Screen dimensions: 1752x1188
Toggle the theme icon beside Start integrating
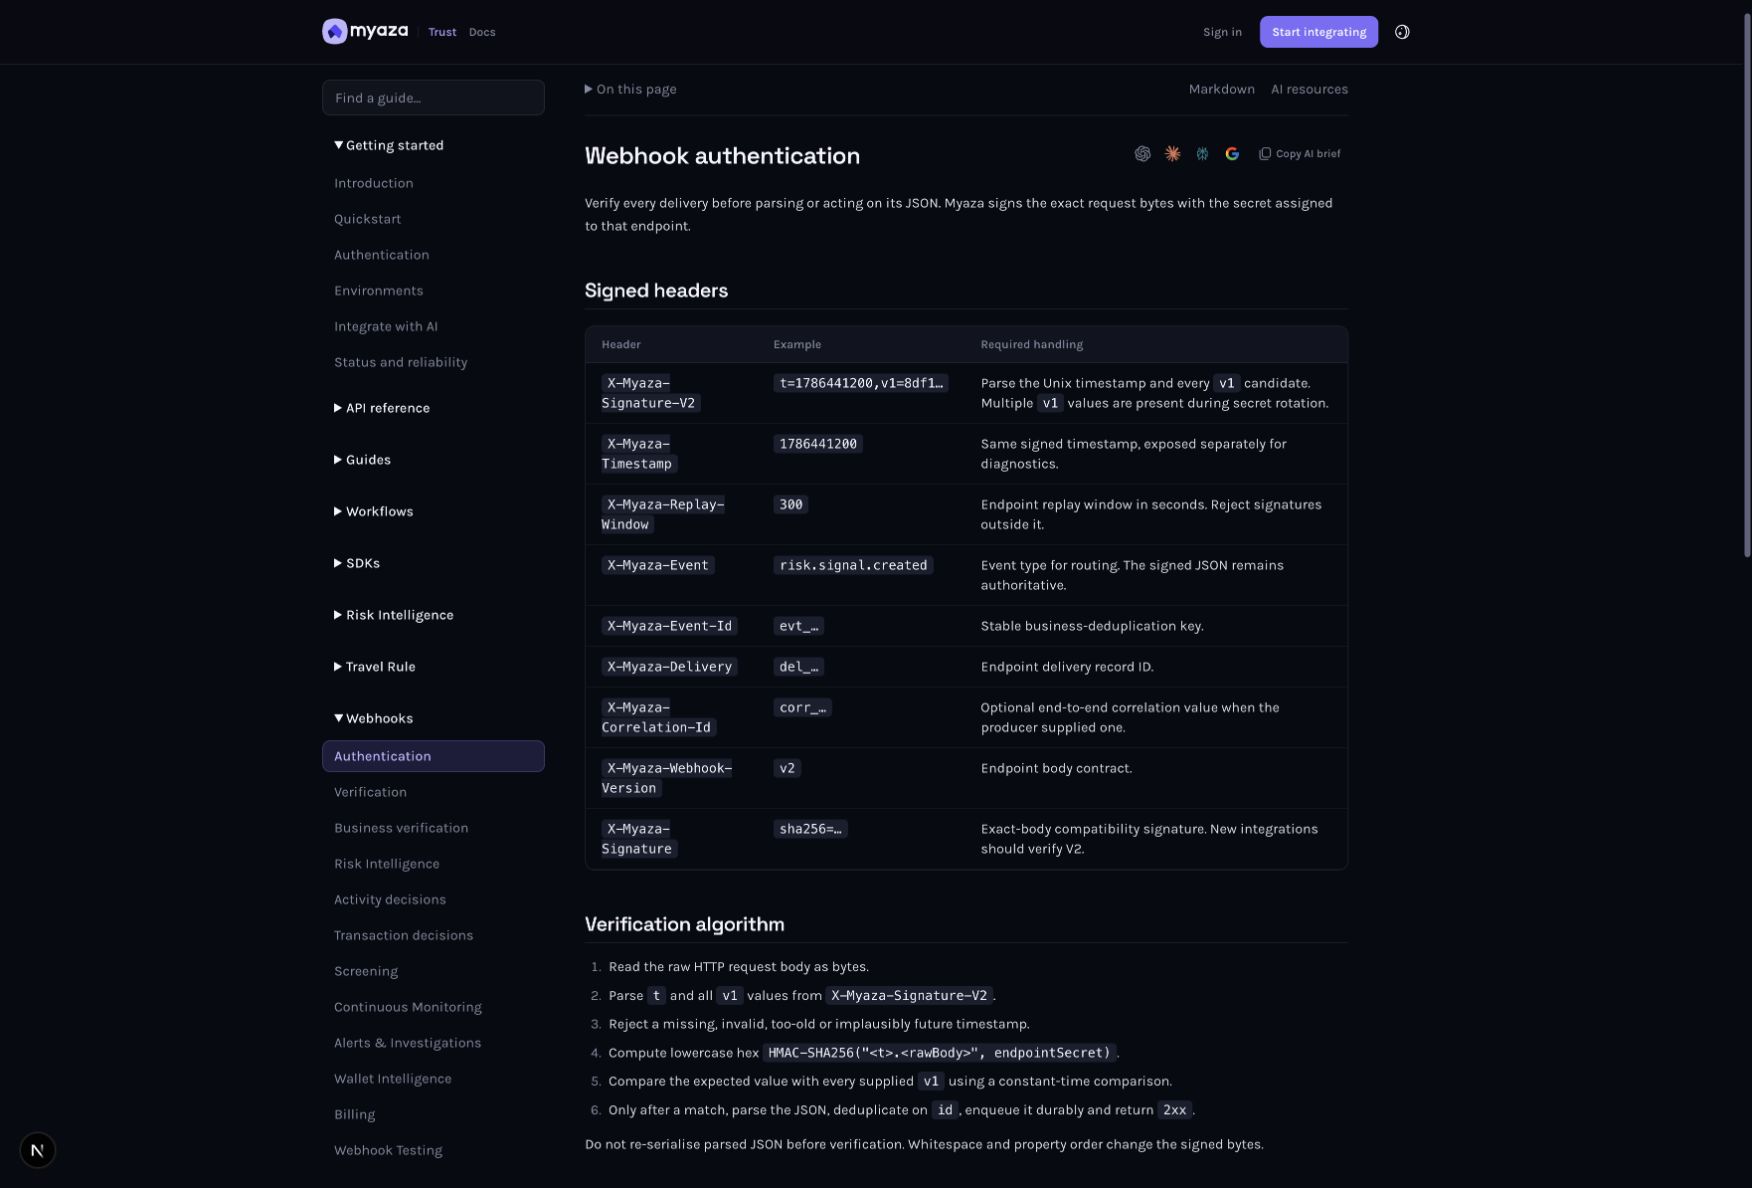click(1402, 32)
